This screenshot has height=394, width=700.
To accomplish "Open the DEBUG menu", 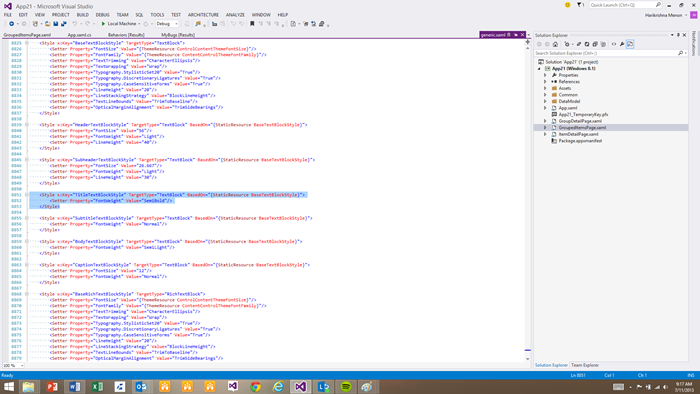I will [102, 15].
